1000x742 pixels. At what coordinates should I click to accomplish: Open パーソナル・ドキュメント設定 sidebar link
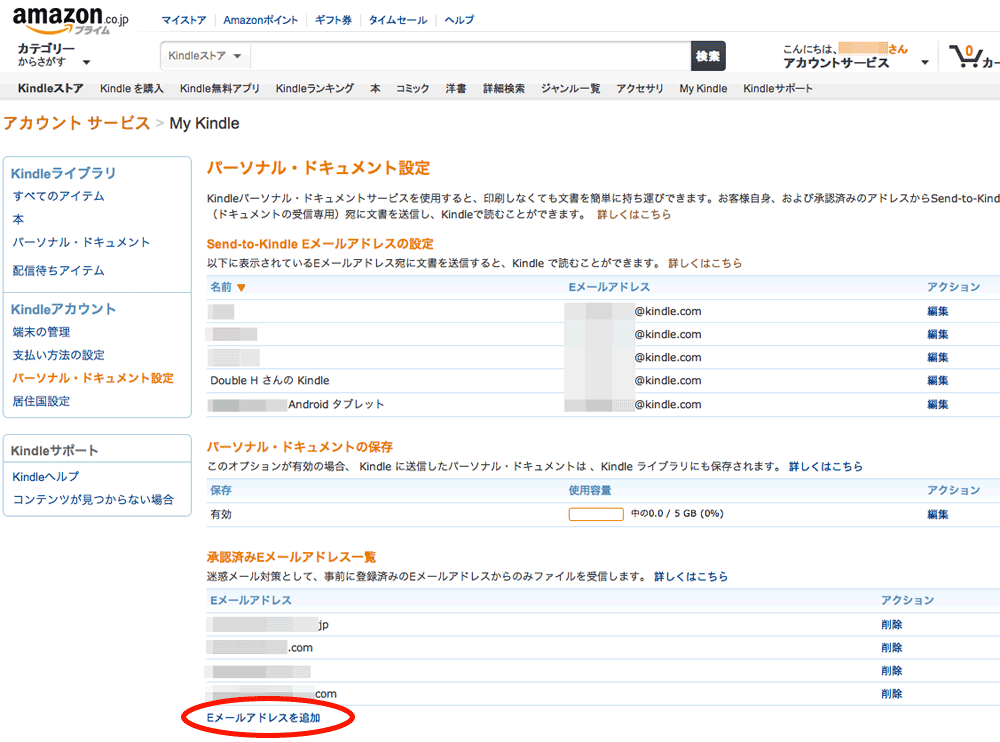(x=93, y=378)
